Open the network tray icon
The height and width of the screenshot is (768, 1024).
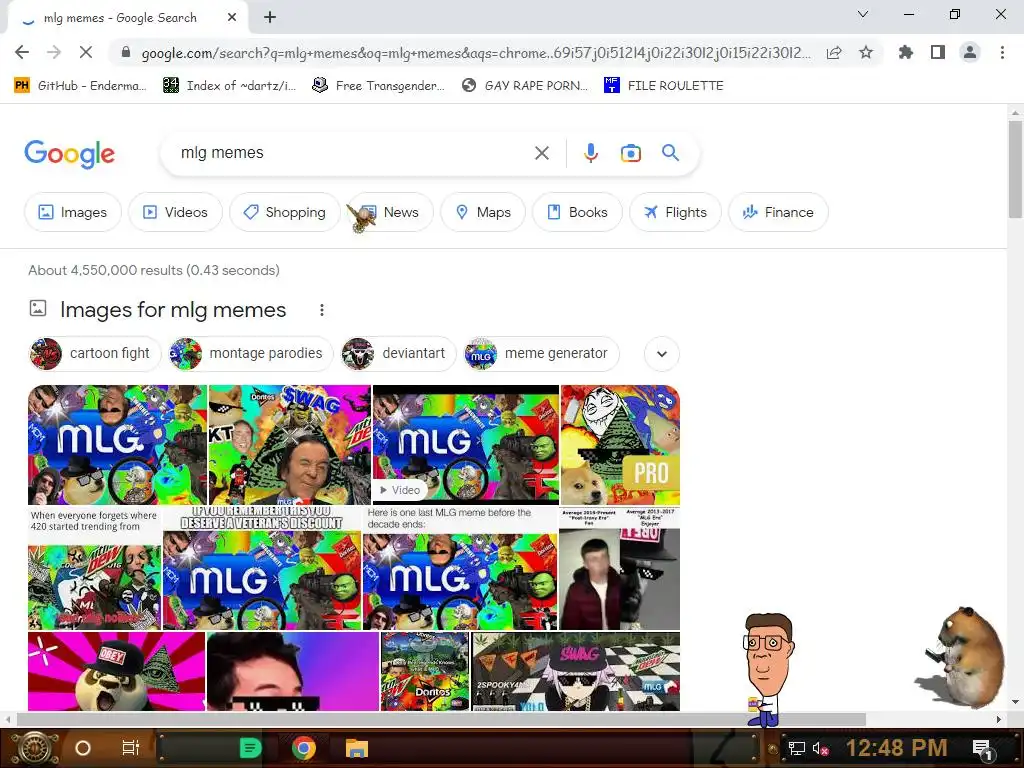(796, 748)
